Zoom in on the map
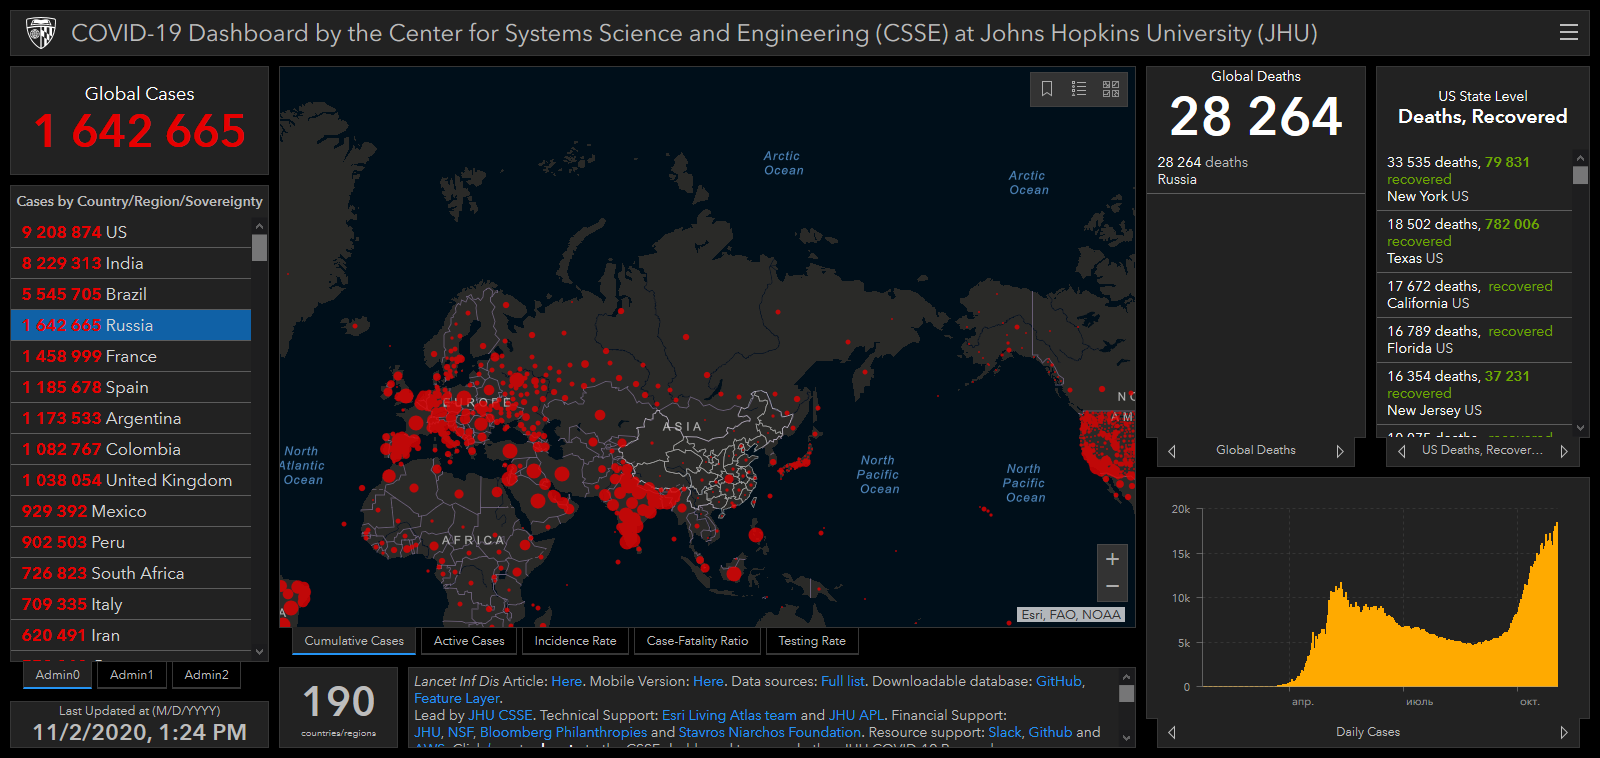 click(1112, 559)
